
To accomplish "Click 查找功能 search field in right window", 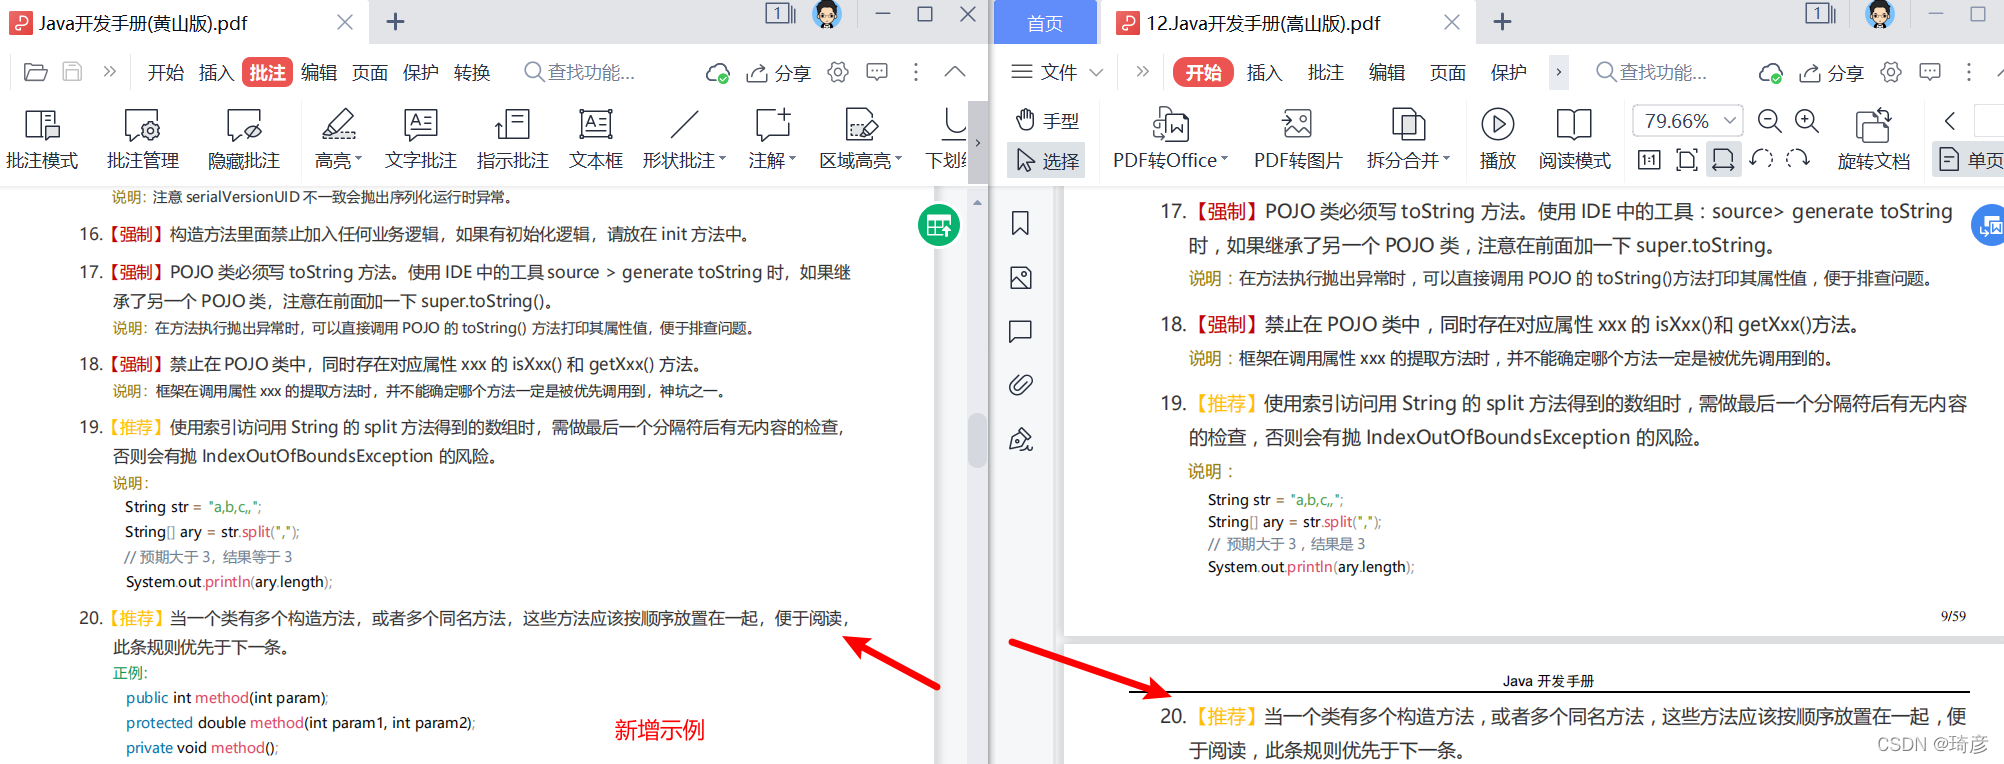I will (x=1652, y=72).
